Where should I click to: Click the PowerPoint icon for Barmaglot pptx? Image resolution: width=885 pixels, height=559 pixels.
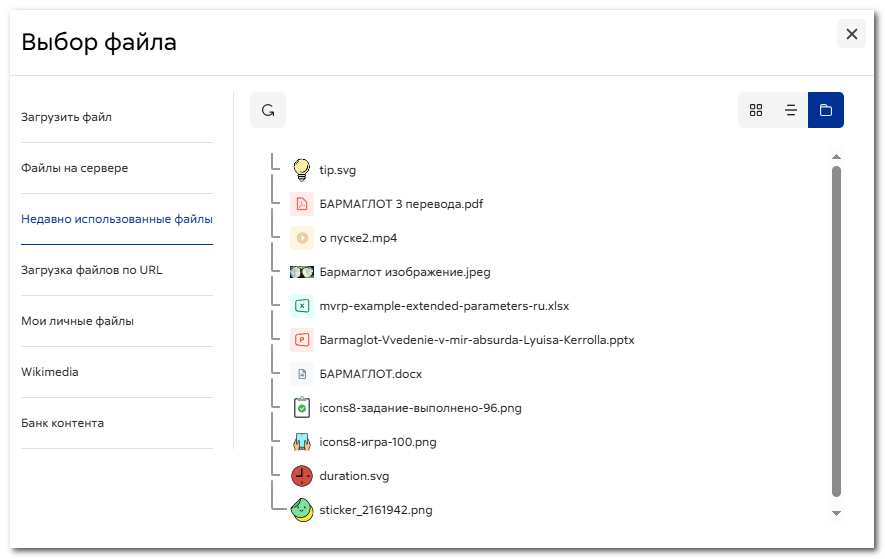click(x=302, y=340)
